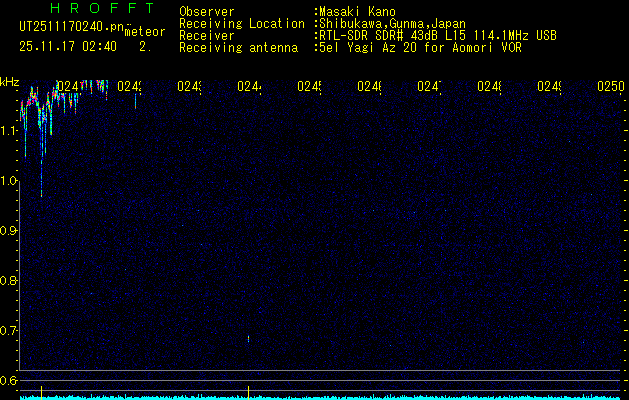Image resolution: width=629 pixels, height=400 pixels.
Task: Click the Receiving Location label
Action: pos(242,24)
